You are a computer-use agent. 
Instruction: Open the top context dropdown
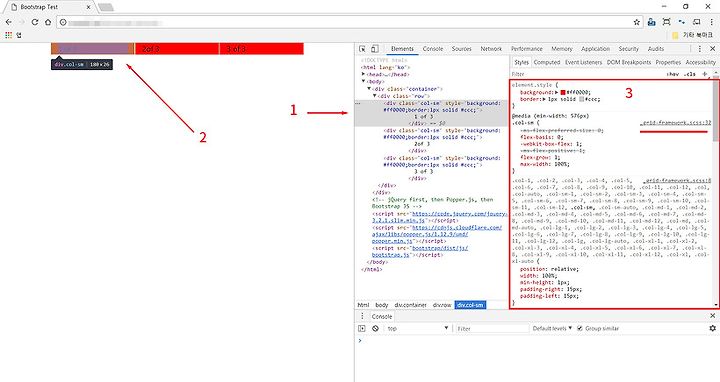[417, 328]
